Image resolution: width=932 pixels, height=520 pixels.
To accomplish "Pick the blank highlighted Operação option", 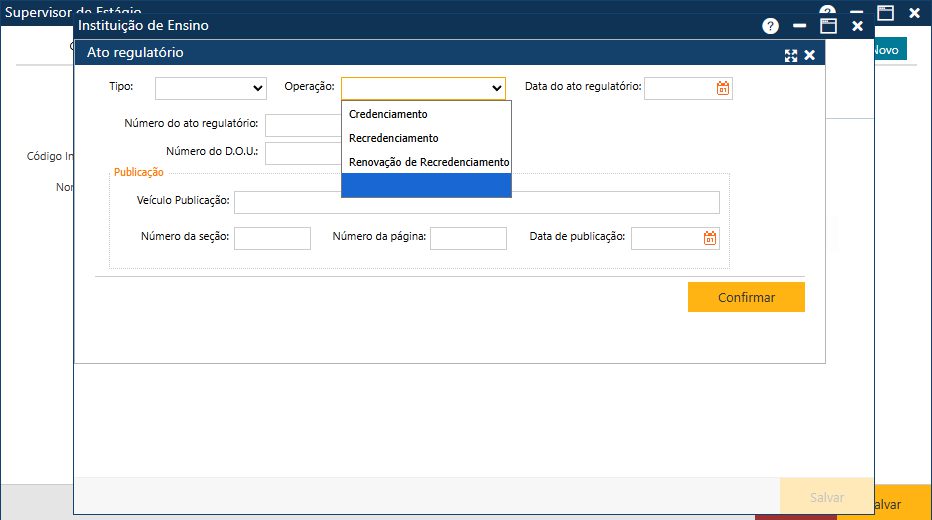I will [426, 185].
